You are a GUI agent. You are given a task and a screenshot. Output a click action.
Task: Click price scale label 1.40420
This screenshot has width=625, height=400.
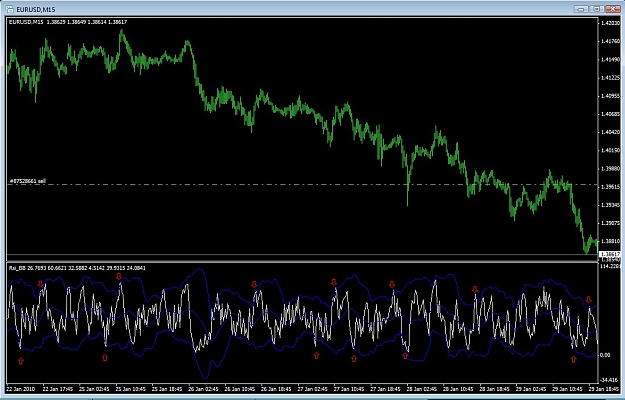(x=610, y=132)
